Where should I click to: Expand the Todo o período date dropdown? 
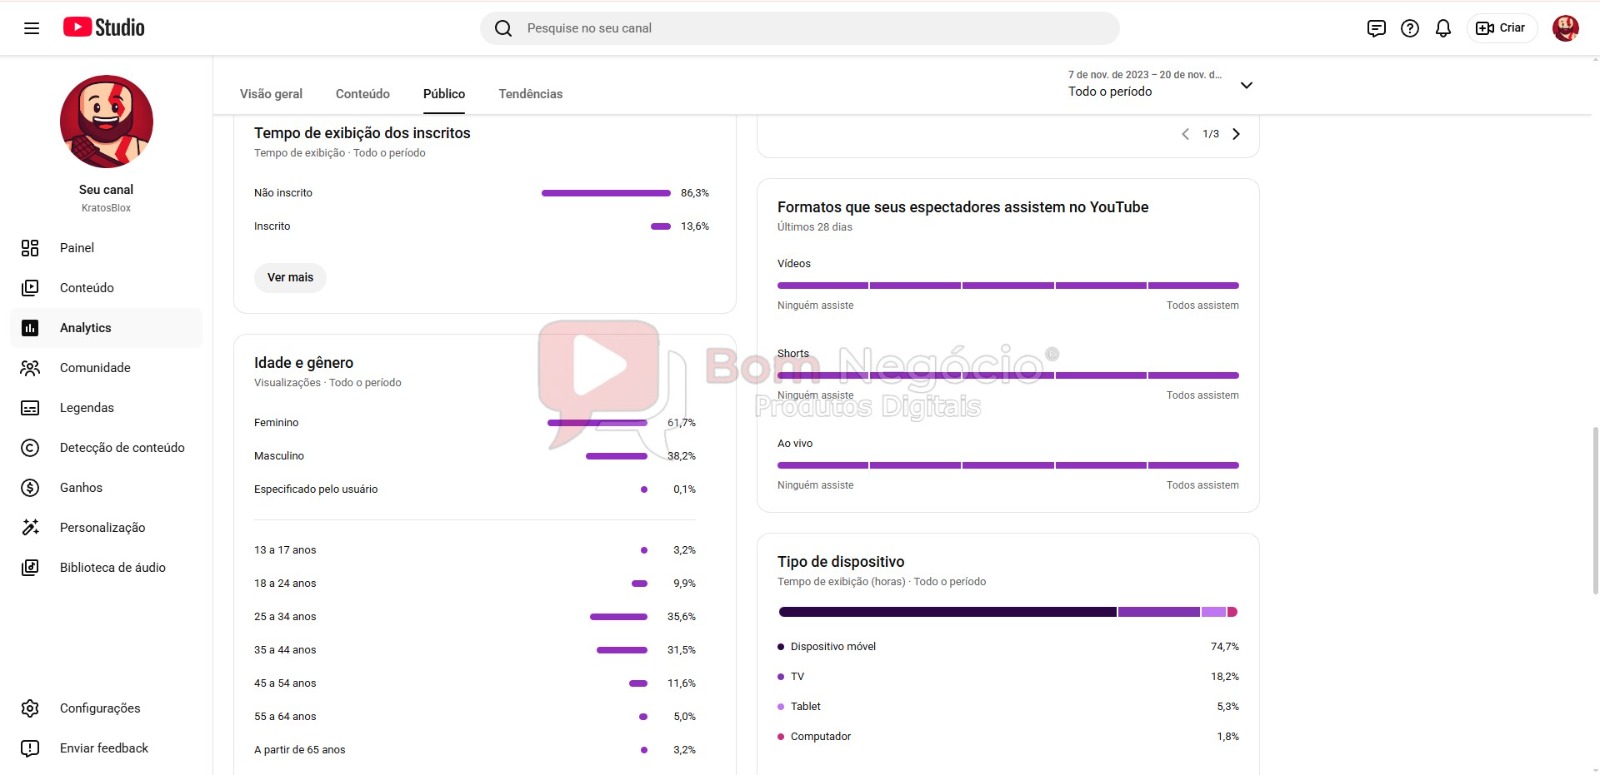tap(1246, 85)
